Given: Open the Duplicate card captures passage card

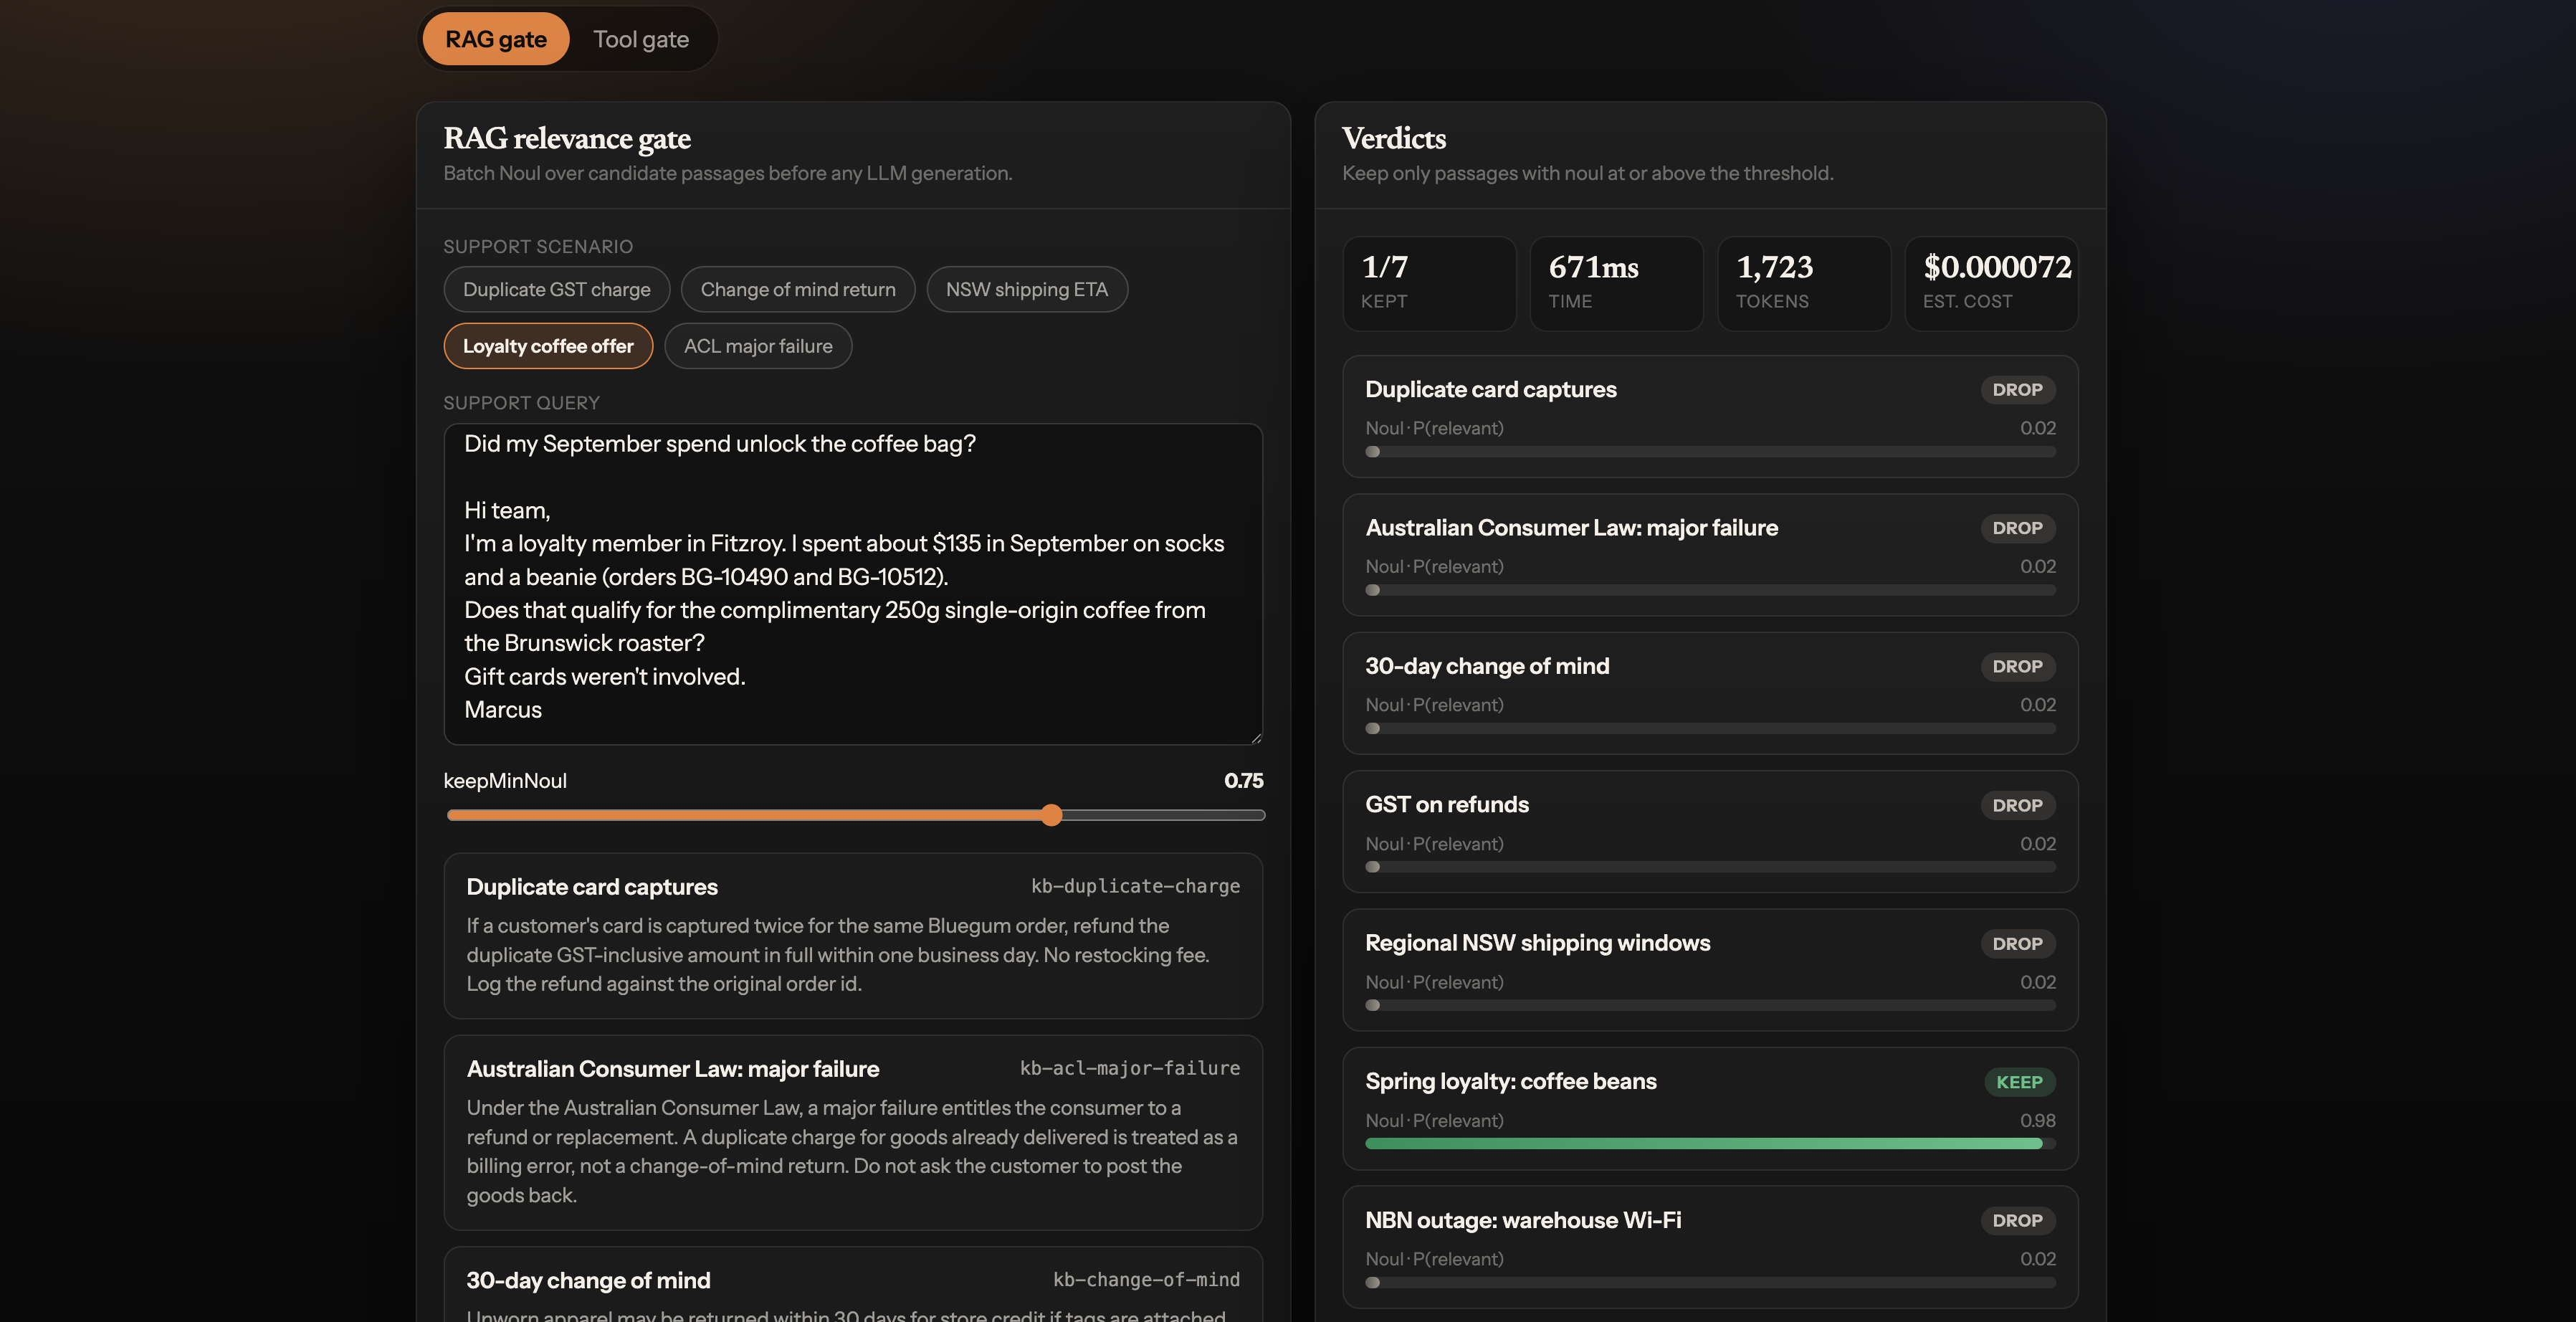Looking at the screenshot, I should coord(853,936).
